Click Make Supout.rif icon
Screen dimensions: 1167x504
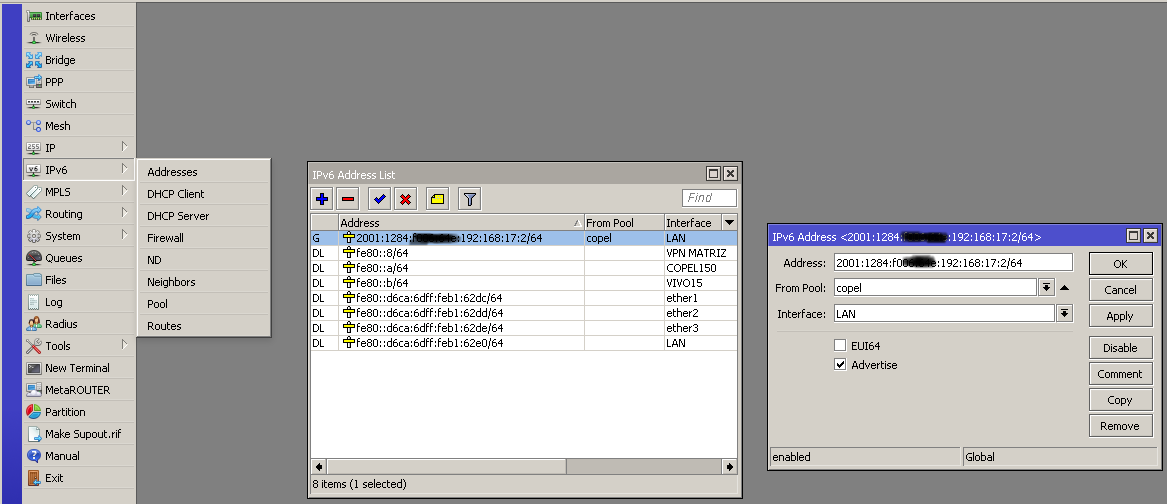(33, 434)
